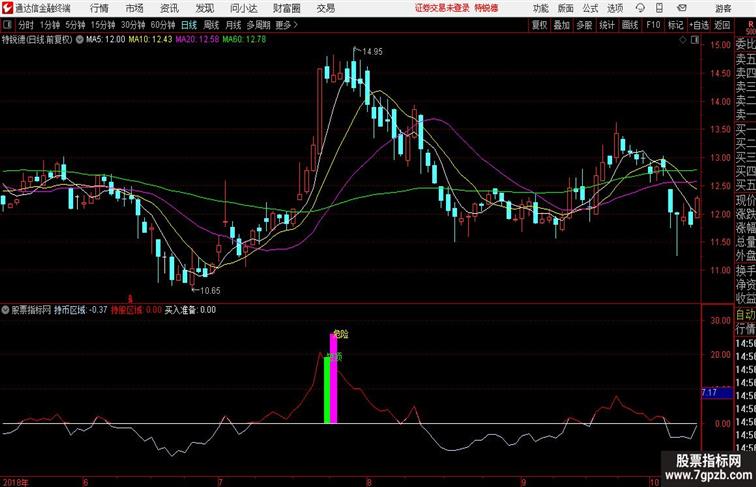Click the 多股 multi-stock button
This screenshot has width=756, height=487.
tap(584, 25)
